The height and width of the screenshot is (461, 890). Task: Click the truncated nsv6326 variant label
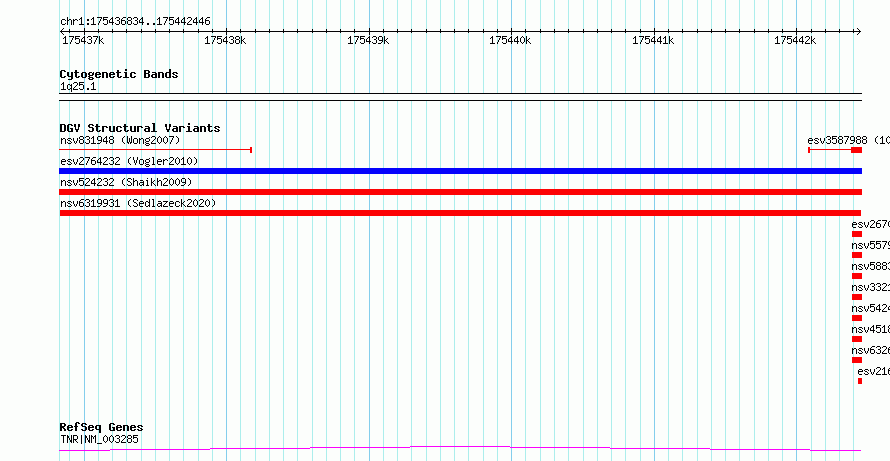[x=871, y=350]
